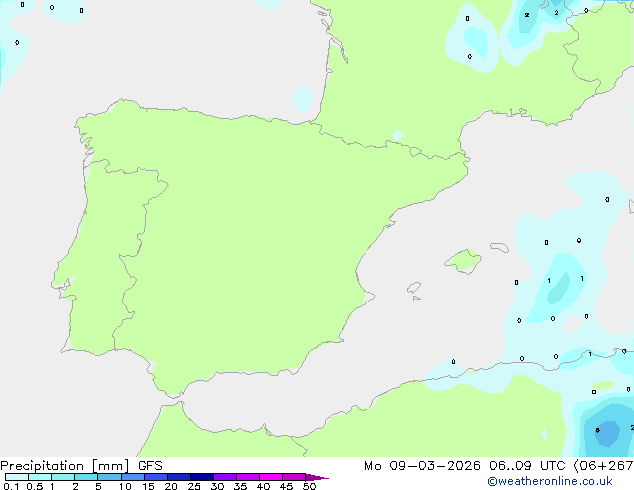Image resolution: width=634 pixels, height=490 pixels.
Task: Click the '20' legend scale label
Action: click(171, 486)
